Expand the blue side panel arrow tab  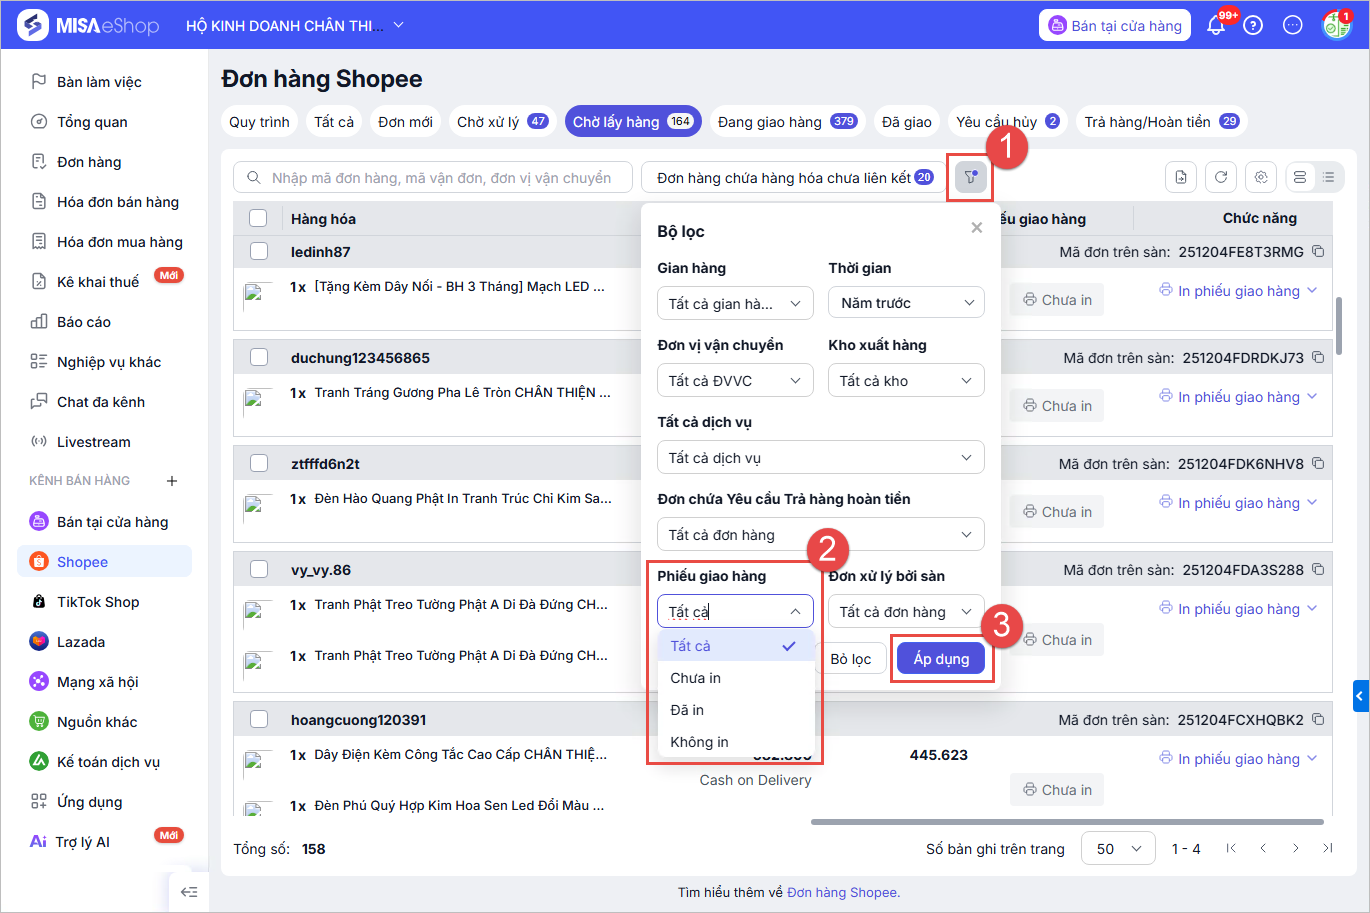[1360, 695]
